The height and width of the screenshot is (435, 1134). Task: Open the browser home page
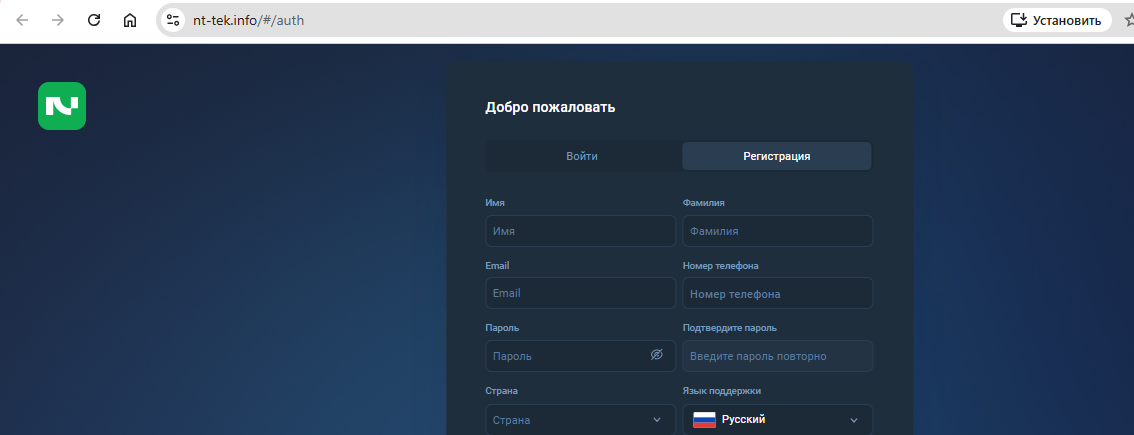coord(129,20)
